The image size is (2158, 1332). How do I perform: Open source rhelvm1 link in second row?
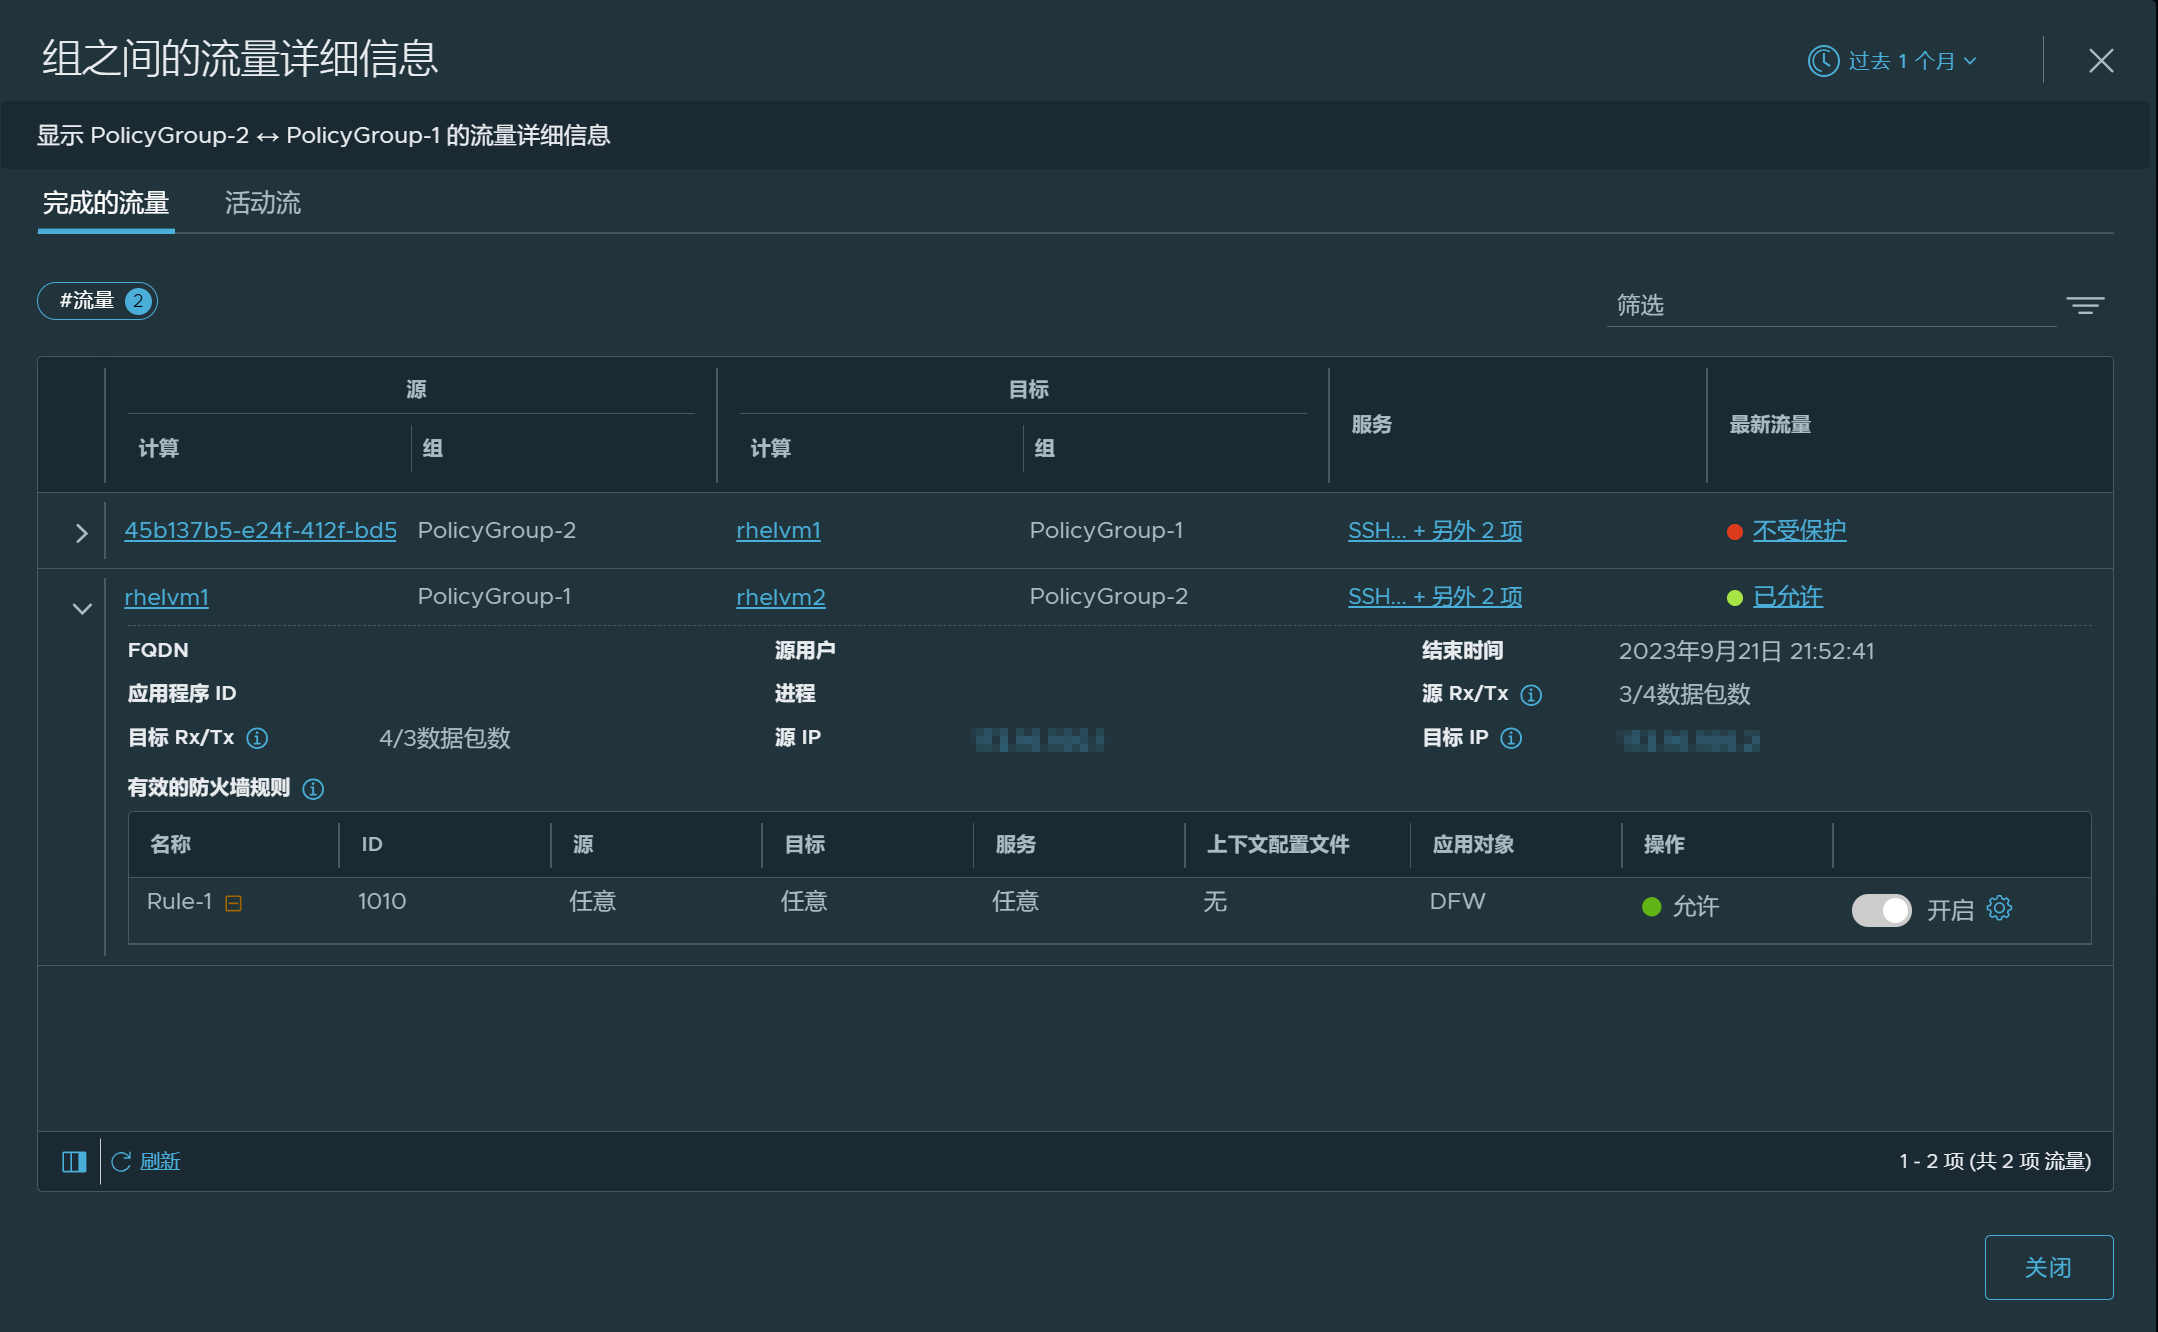pos(166,597)
